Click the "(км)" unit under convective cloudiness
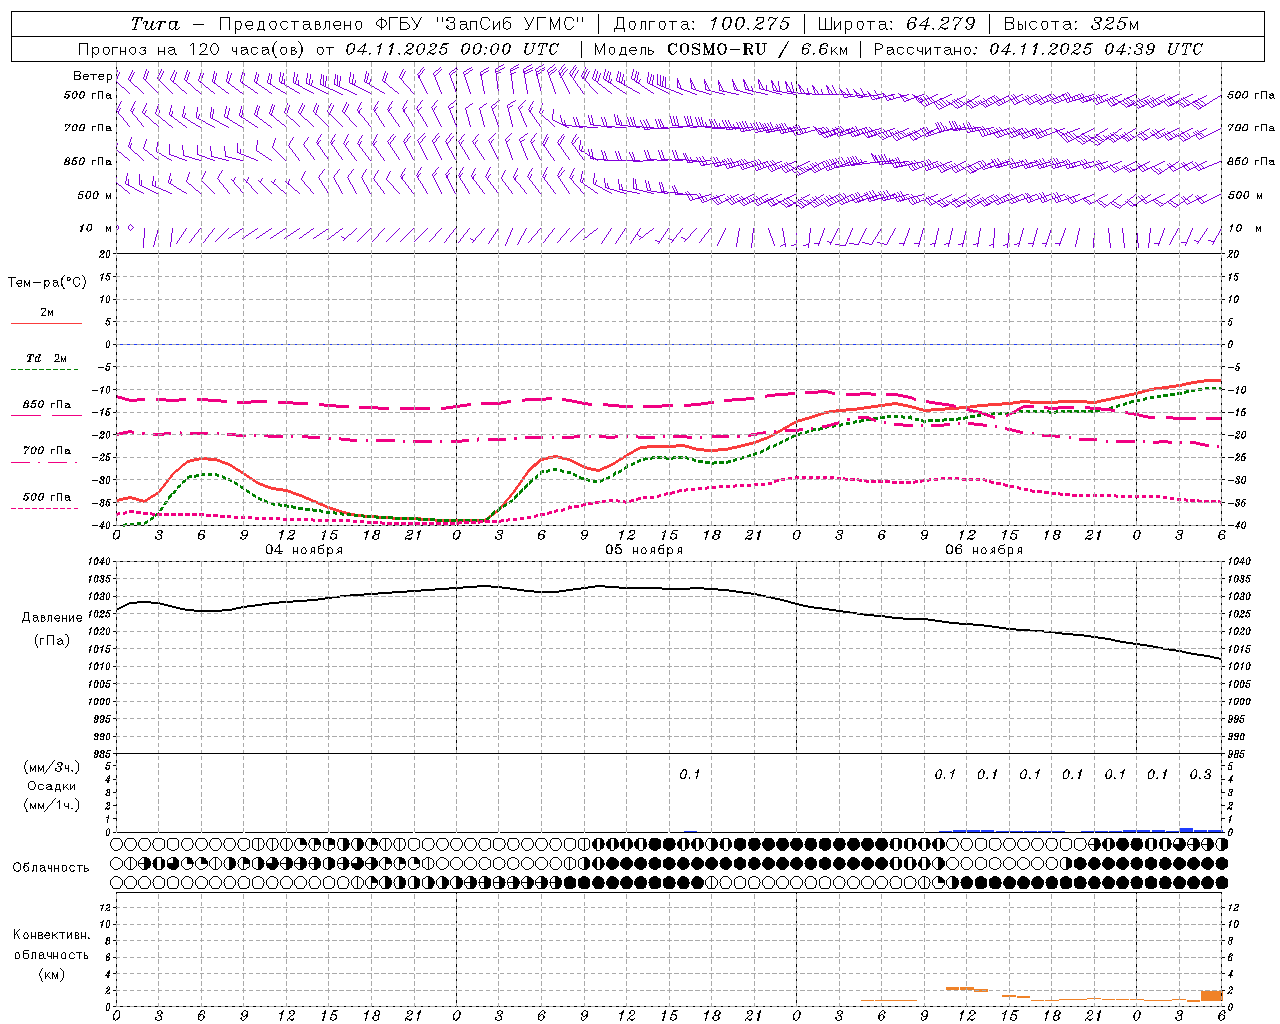Viewport: 1280px width, 1024px height. pos(52,974)
